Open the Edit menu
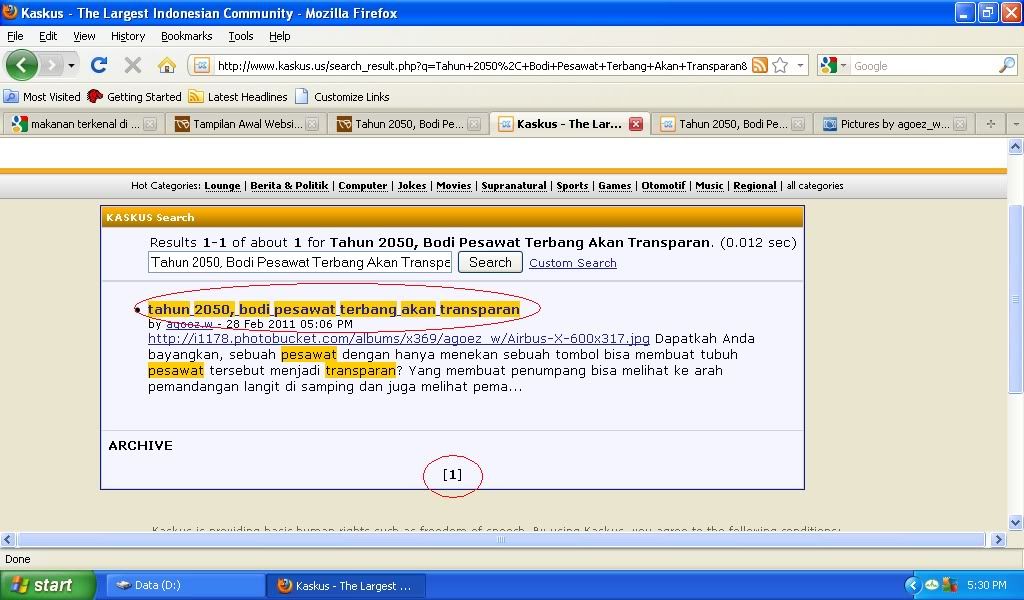The width and height of the screenshot is (1024, 600). coord(48,36)
